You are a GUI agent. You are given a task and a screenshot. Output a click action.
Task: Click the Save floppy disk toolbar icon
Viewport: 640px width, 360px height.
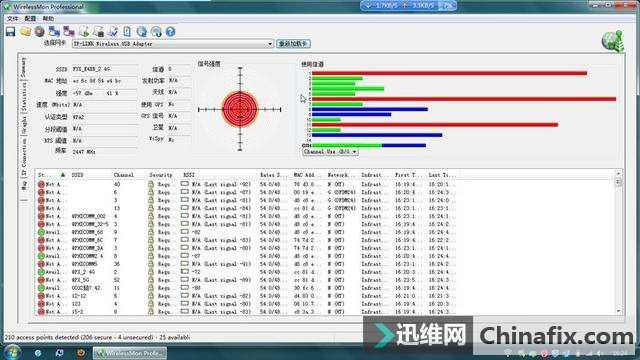tap(11, 31)
